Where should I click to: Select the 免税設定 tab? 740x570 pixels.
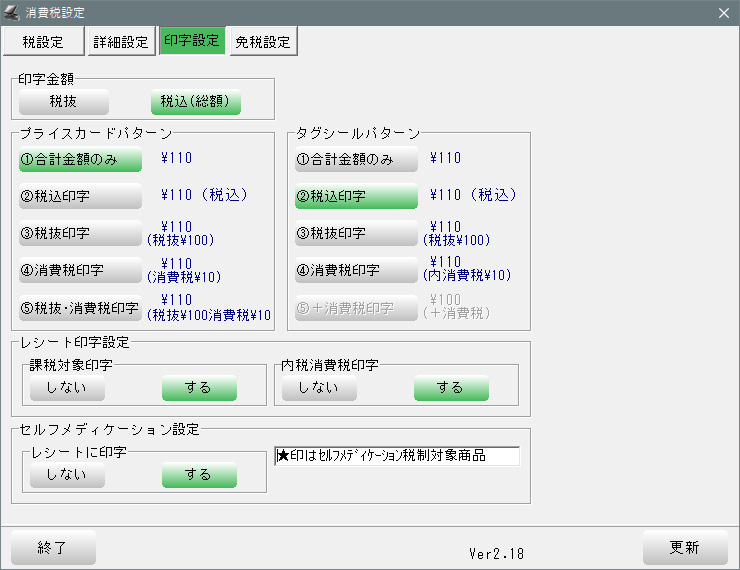pos(263,41)
